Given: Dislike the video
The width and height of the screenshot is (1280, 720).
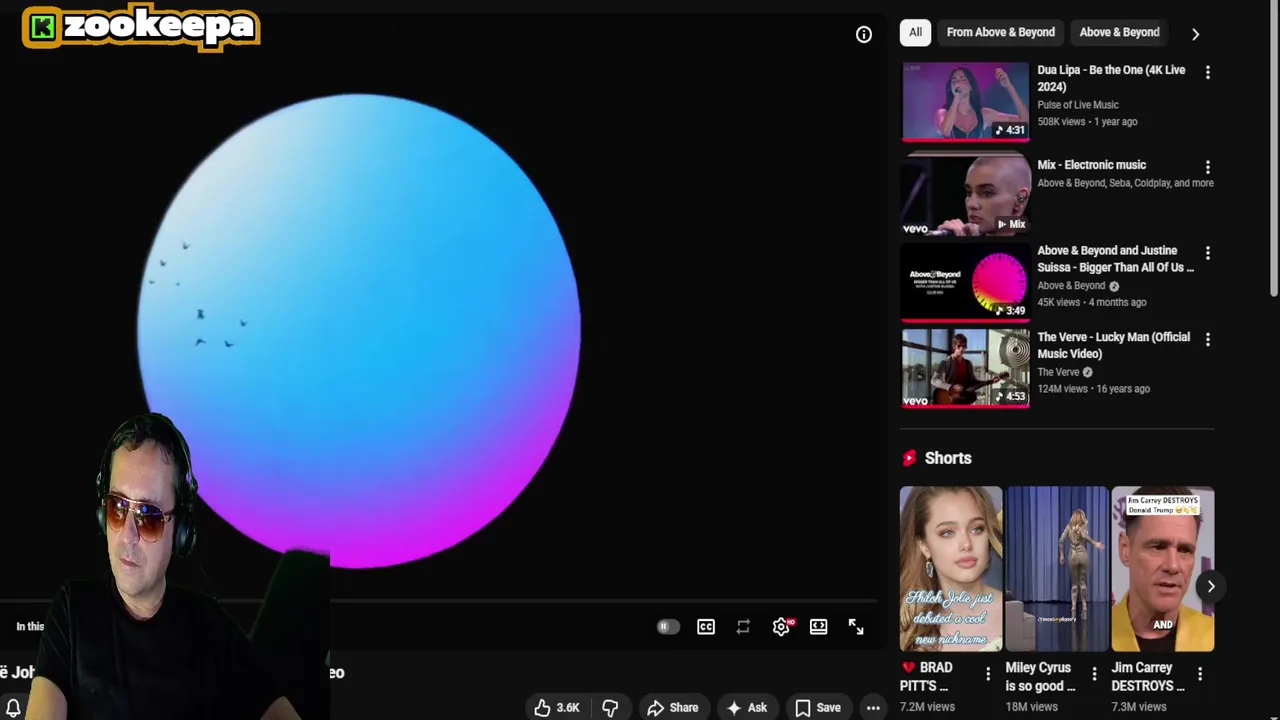Looking at the screenshot, I should click(x=610, y=707).
